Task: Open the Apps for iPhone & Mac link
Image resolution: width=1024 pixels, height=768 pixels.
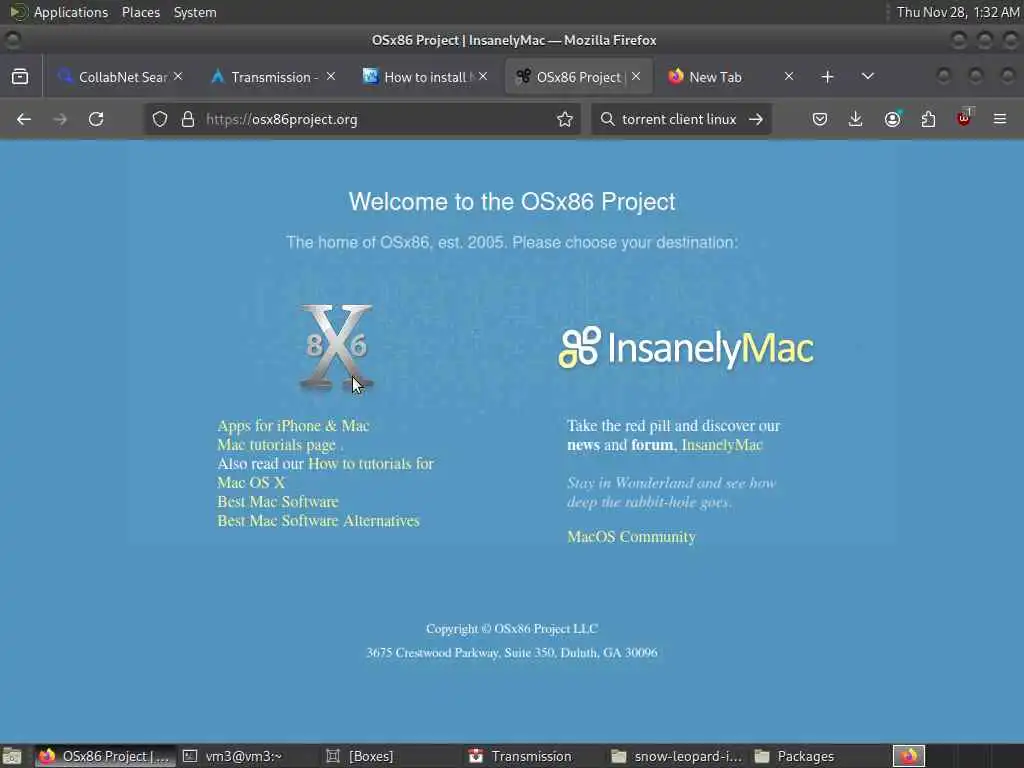Action: [293, 426]
